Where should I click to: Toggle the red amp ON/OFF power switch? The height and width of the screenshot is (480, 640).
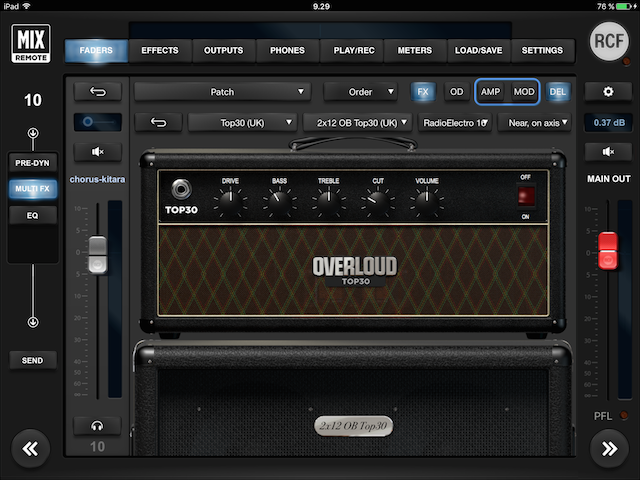coord(526,196)
